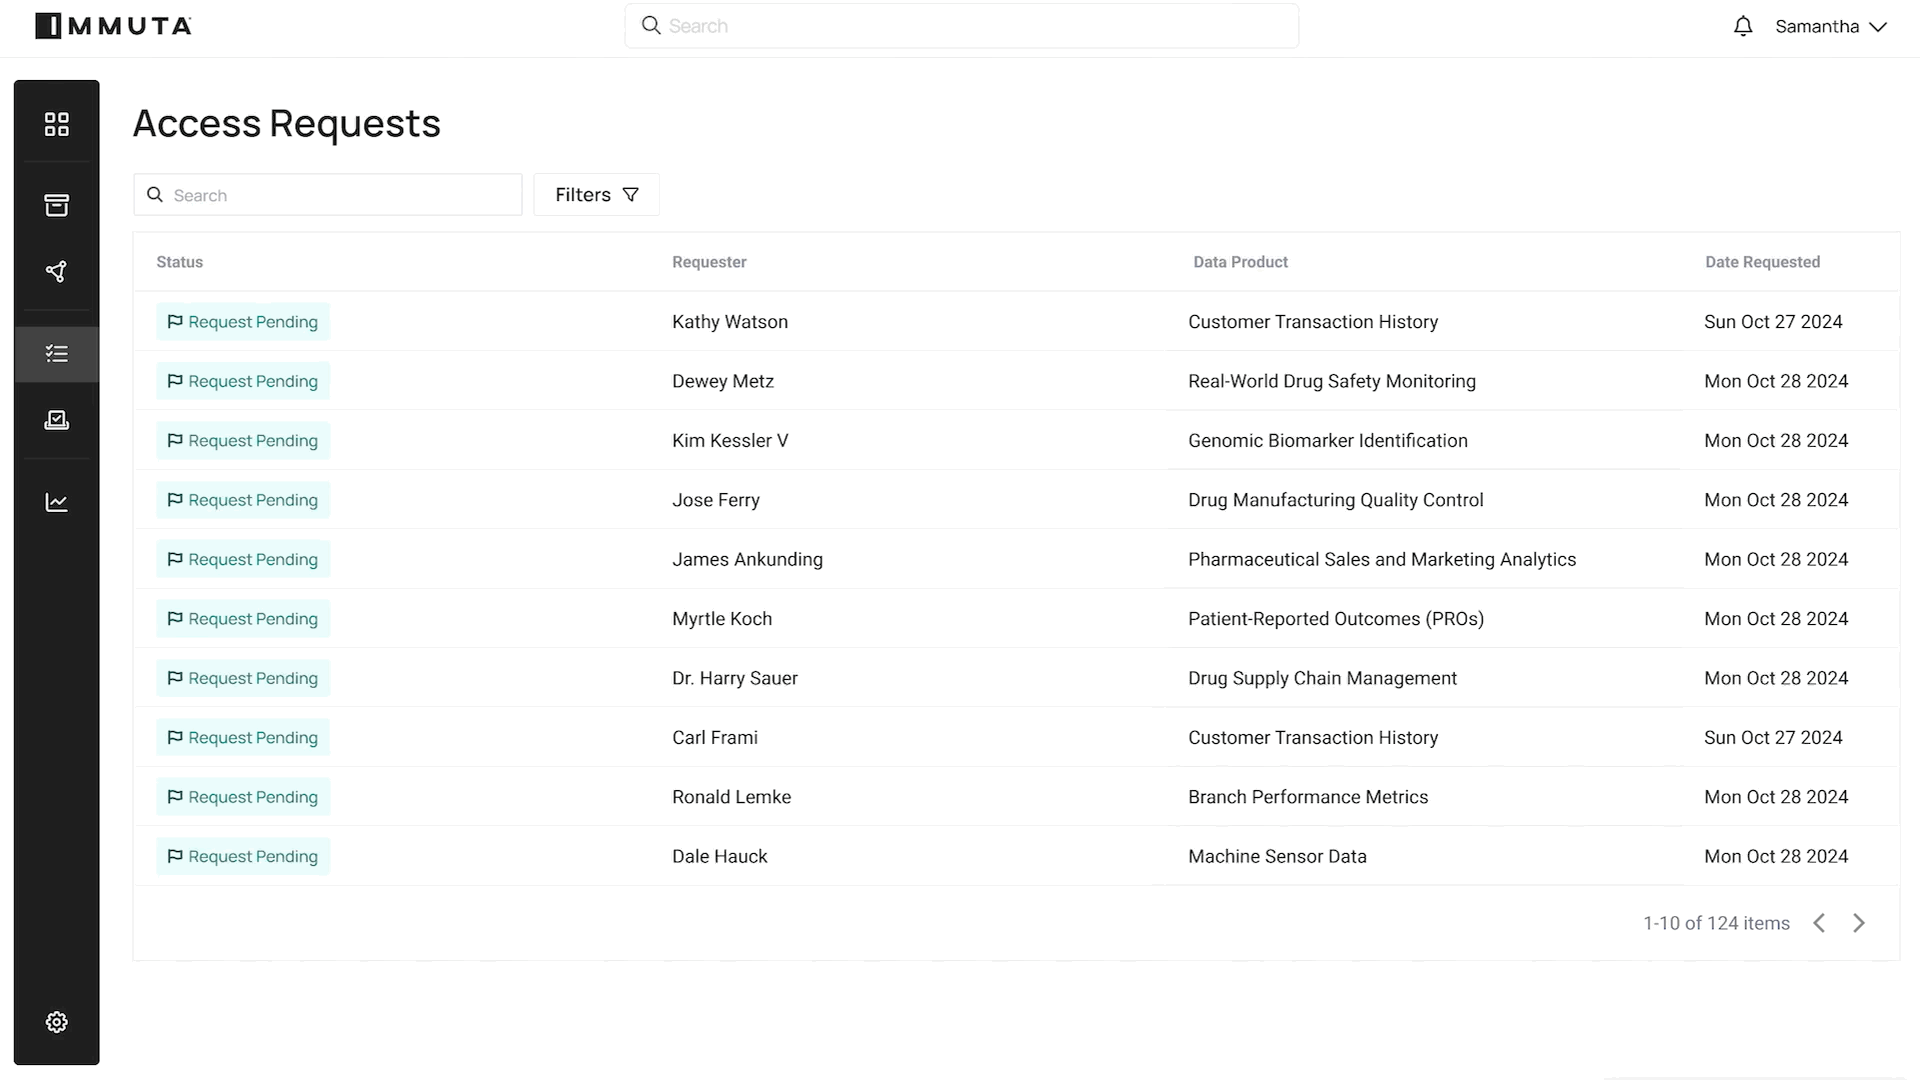The image size is (1920, 1080).
Task: Focus the global Search field at top
Action: [961, 26]
